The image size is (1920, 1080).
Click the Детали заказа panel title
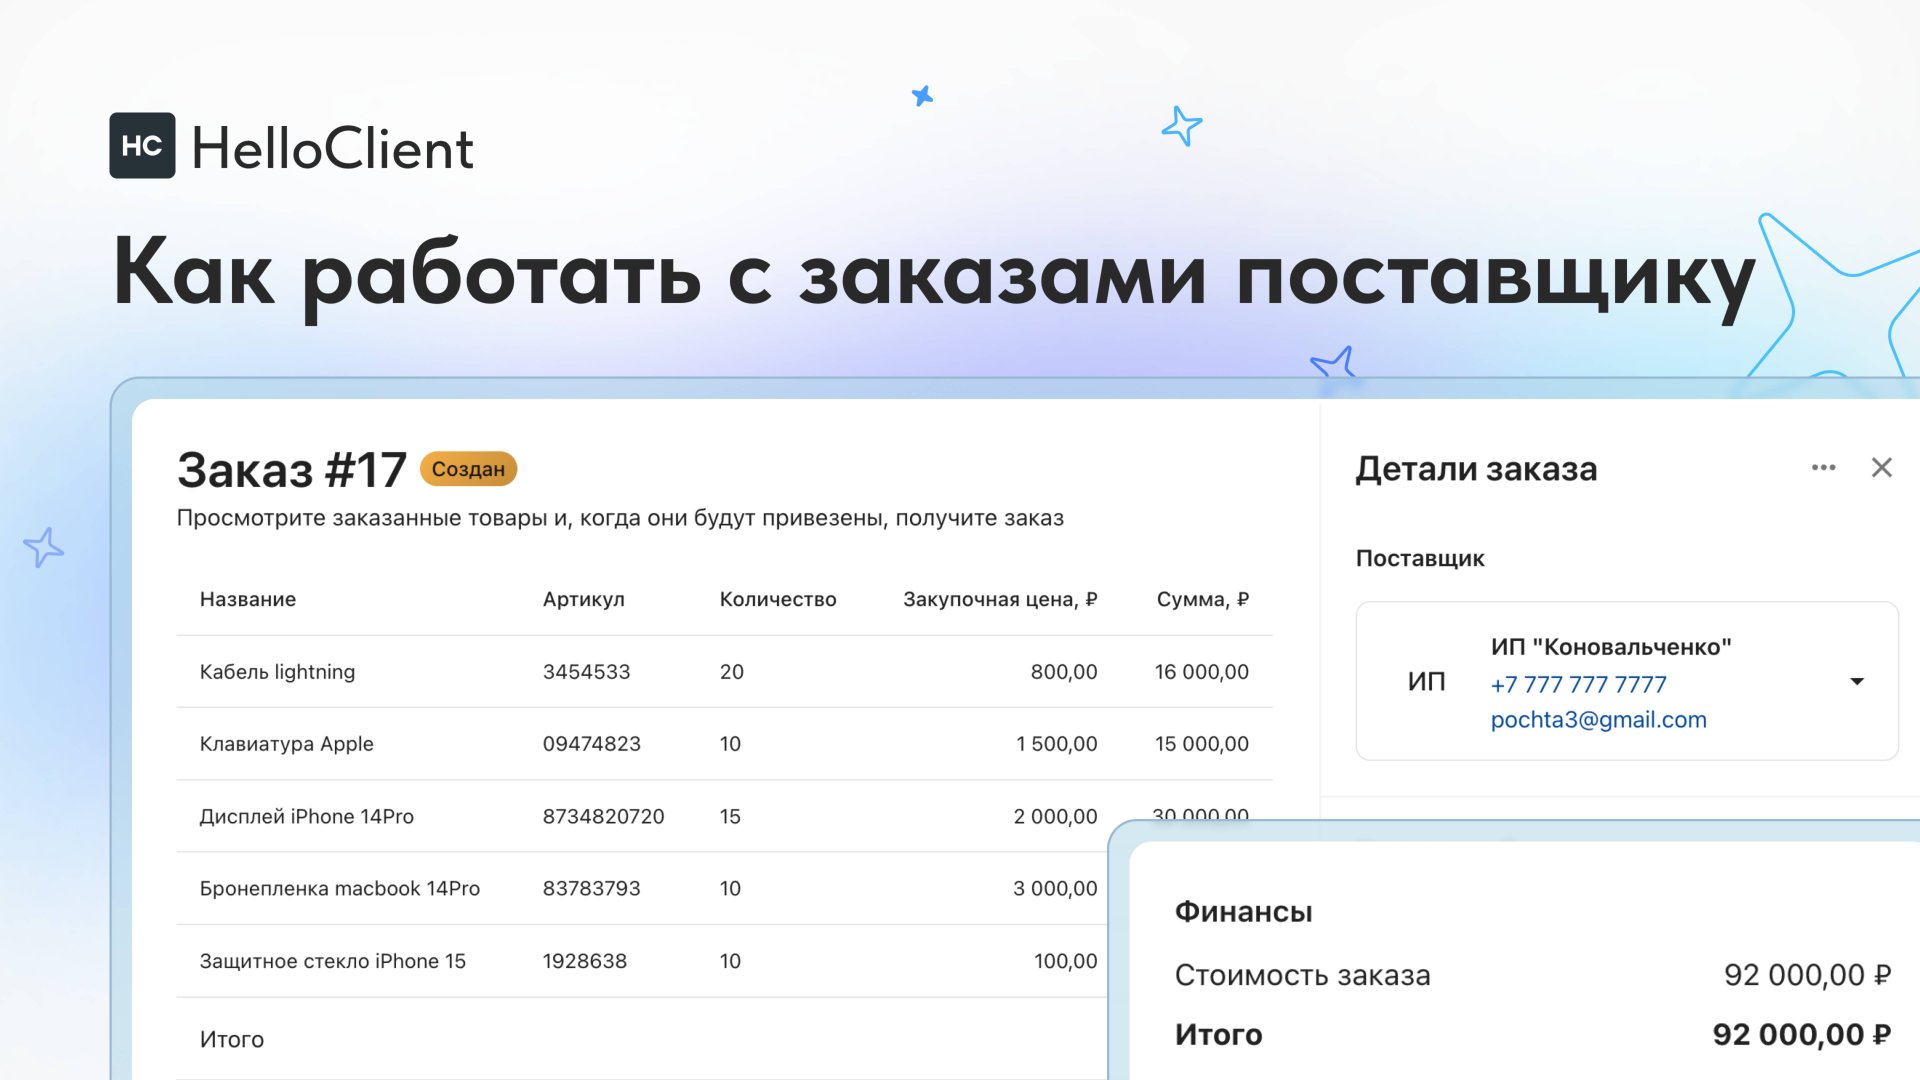click(x=1476, y=469)
